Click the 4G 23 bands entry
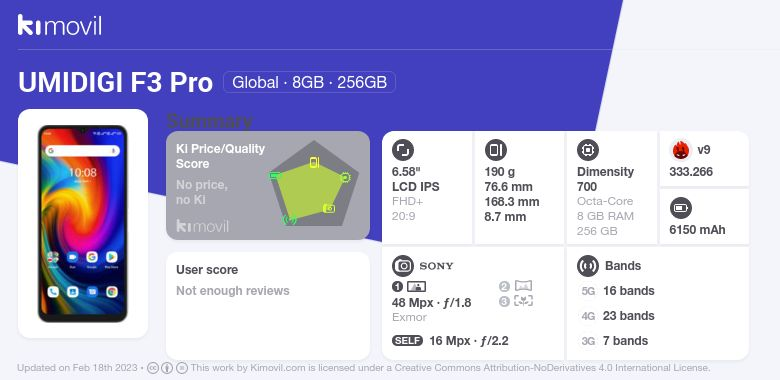The image size is (780, 380). [618, 316]
